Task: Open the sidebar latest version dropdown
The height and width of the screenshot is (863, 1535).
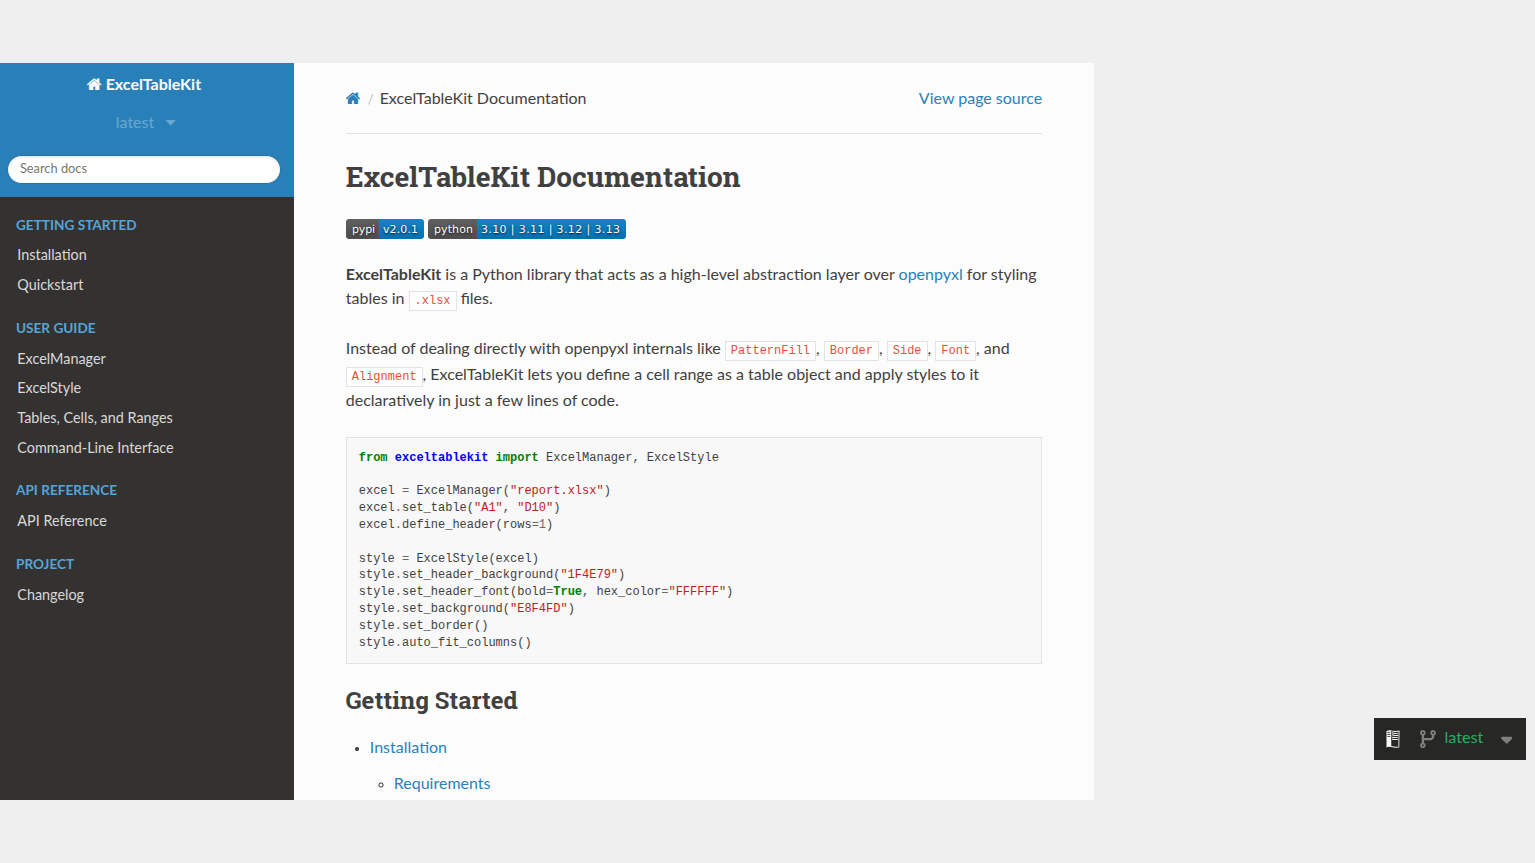Action: click(145, 123)
